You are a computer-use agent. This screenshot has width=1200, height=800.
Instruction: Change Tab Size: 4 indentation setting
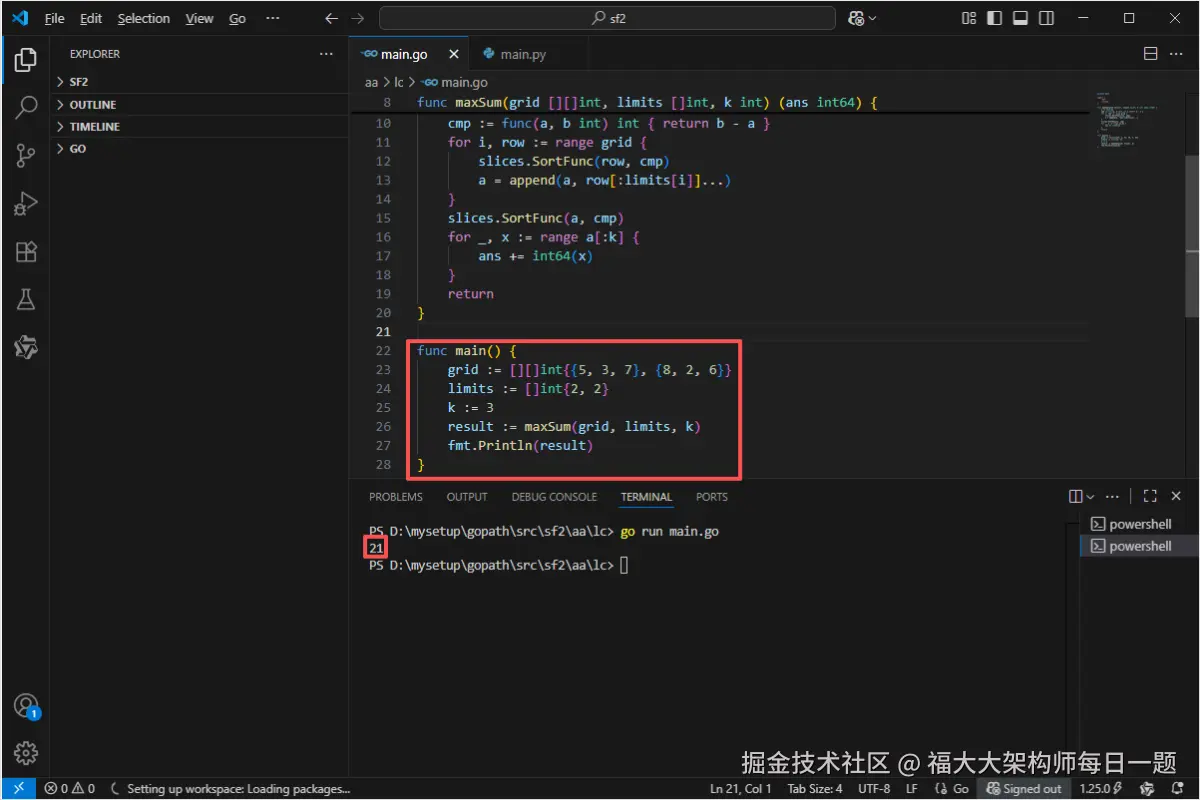pyautogui.click(x=814, y=789)
